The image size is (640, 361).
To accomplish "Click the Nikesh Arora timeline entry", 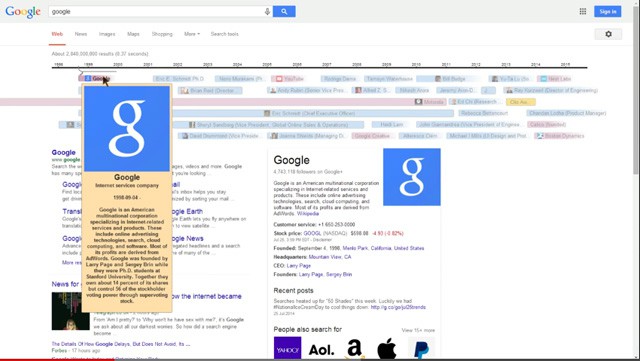I will coord(414,90).
